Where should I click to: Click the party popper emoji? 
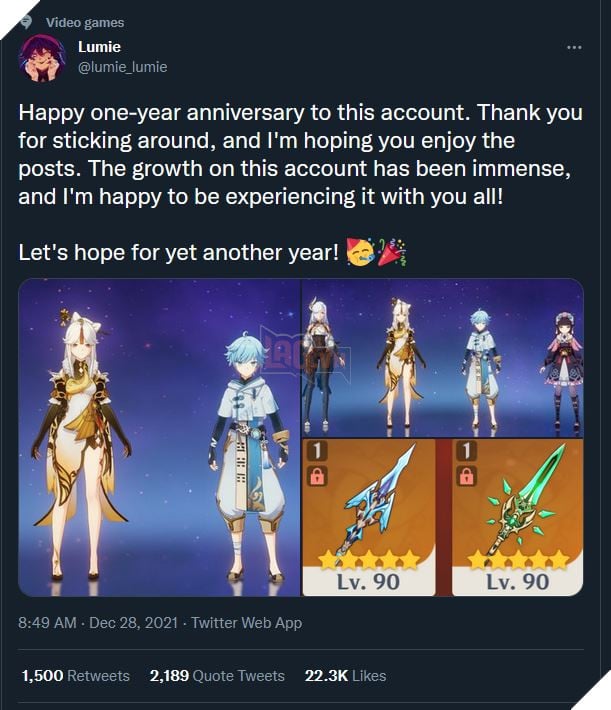[x=392, y=251]
